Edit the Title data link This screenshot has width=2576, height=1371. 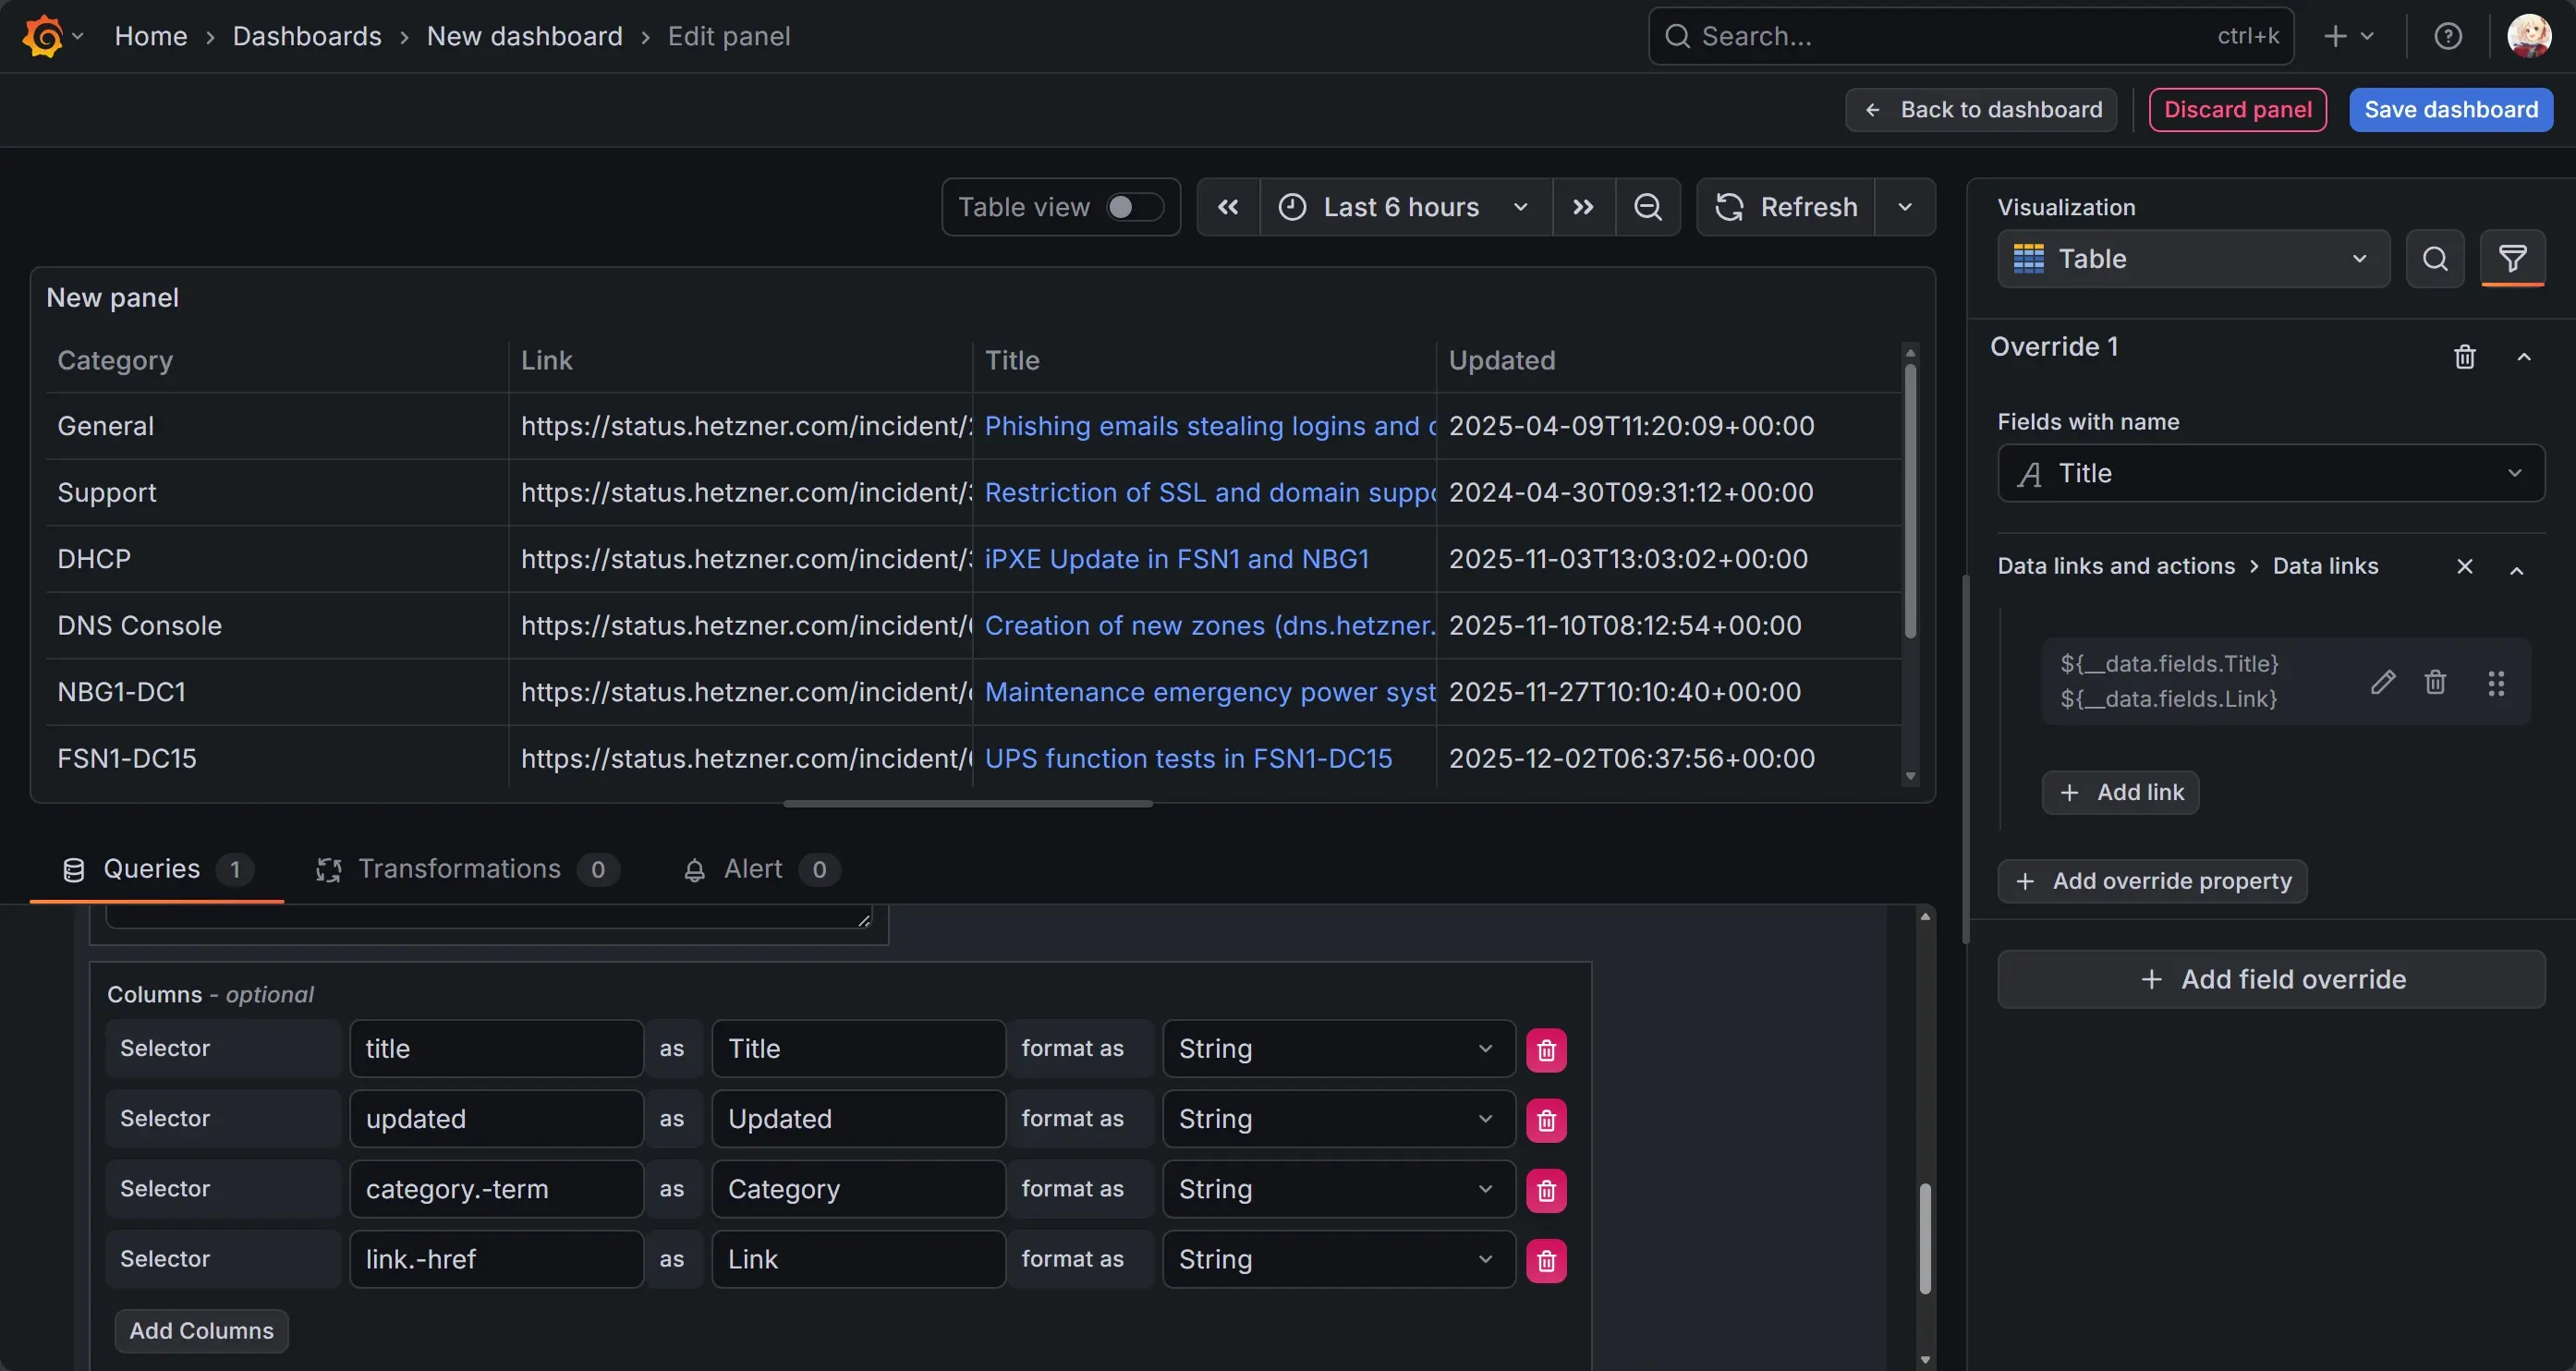click(2382, 682)
